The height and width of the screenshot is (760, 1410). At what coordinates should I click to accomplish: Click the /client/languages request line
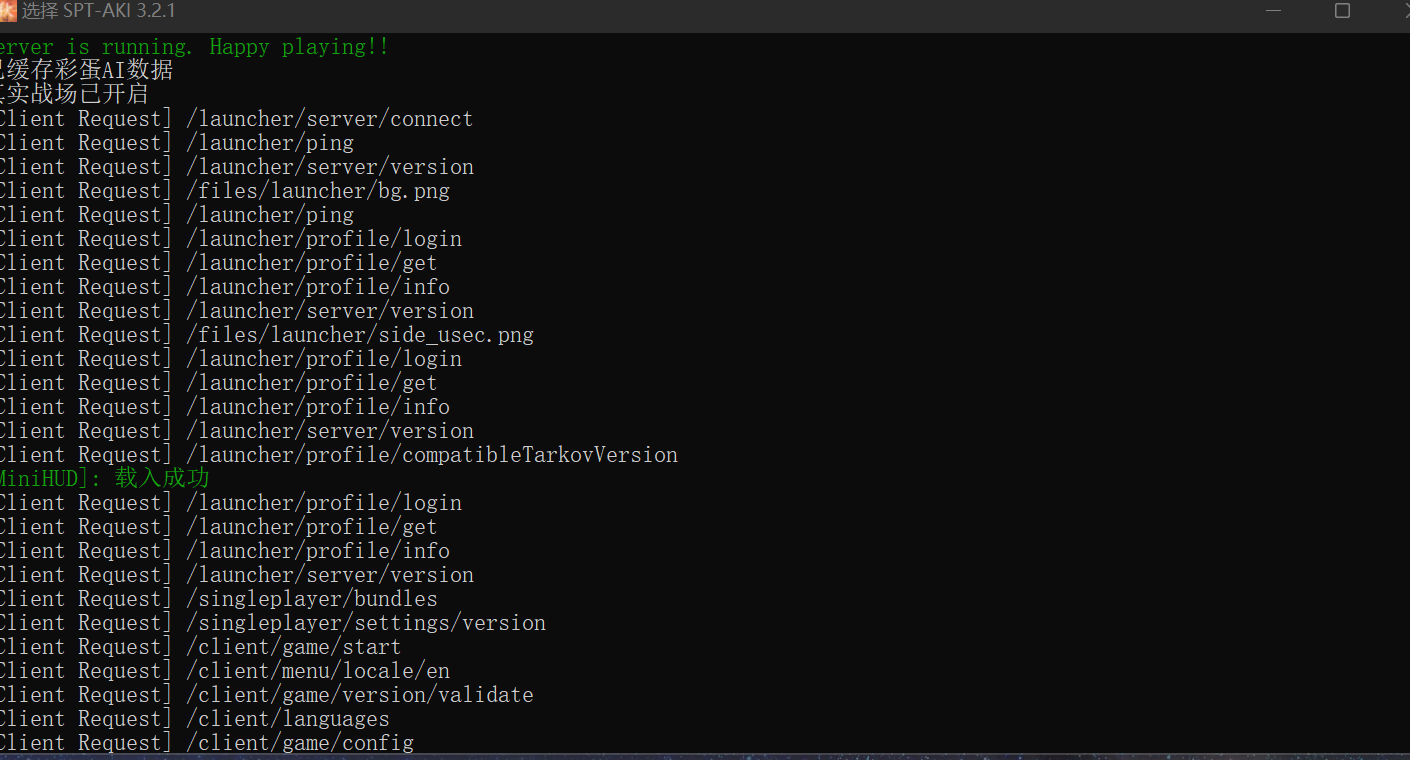pyautogui.click(x=194, y=719)
